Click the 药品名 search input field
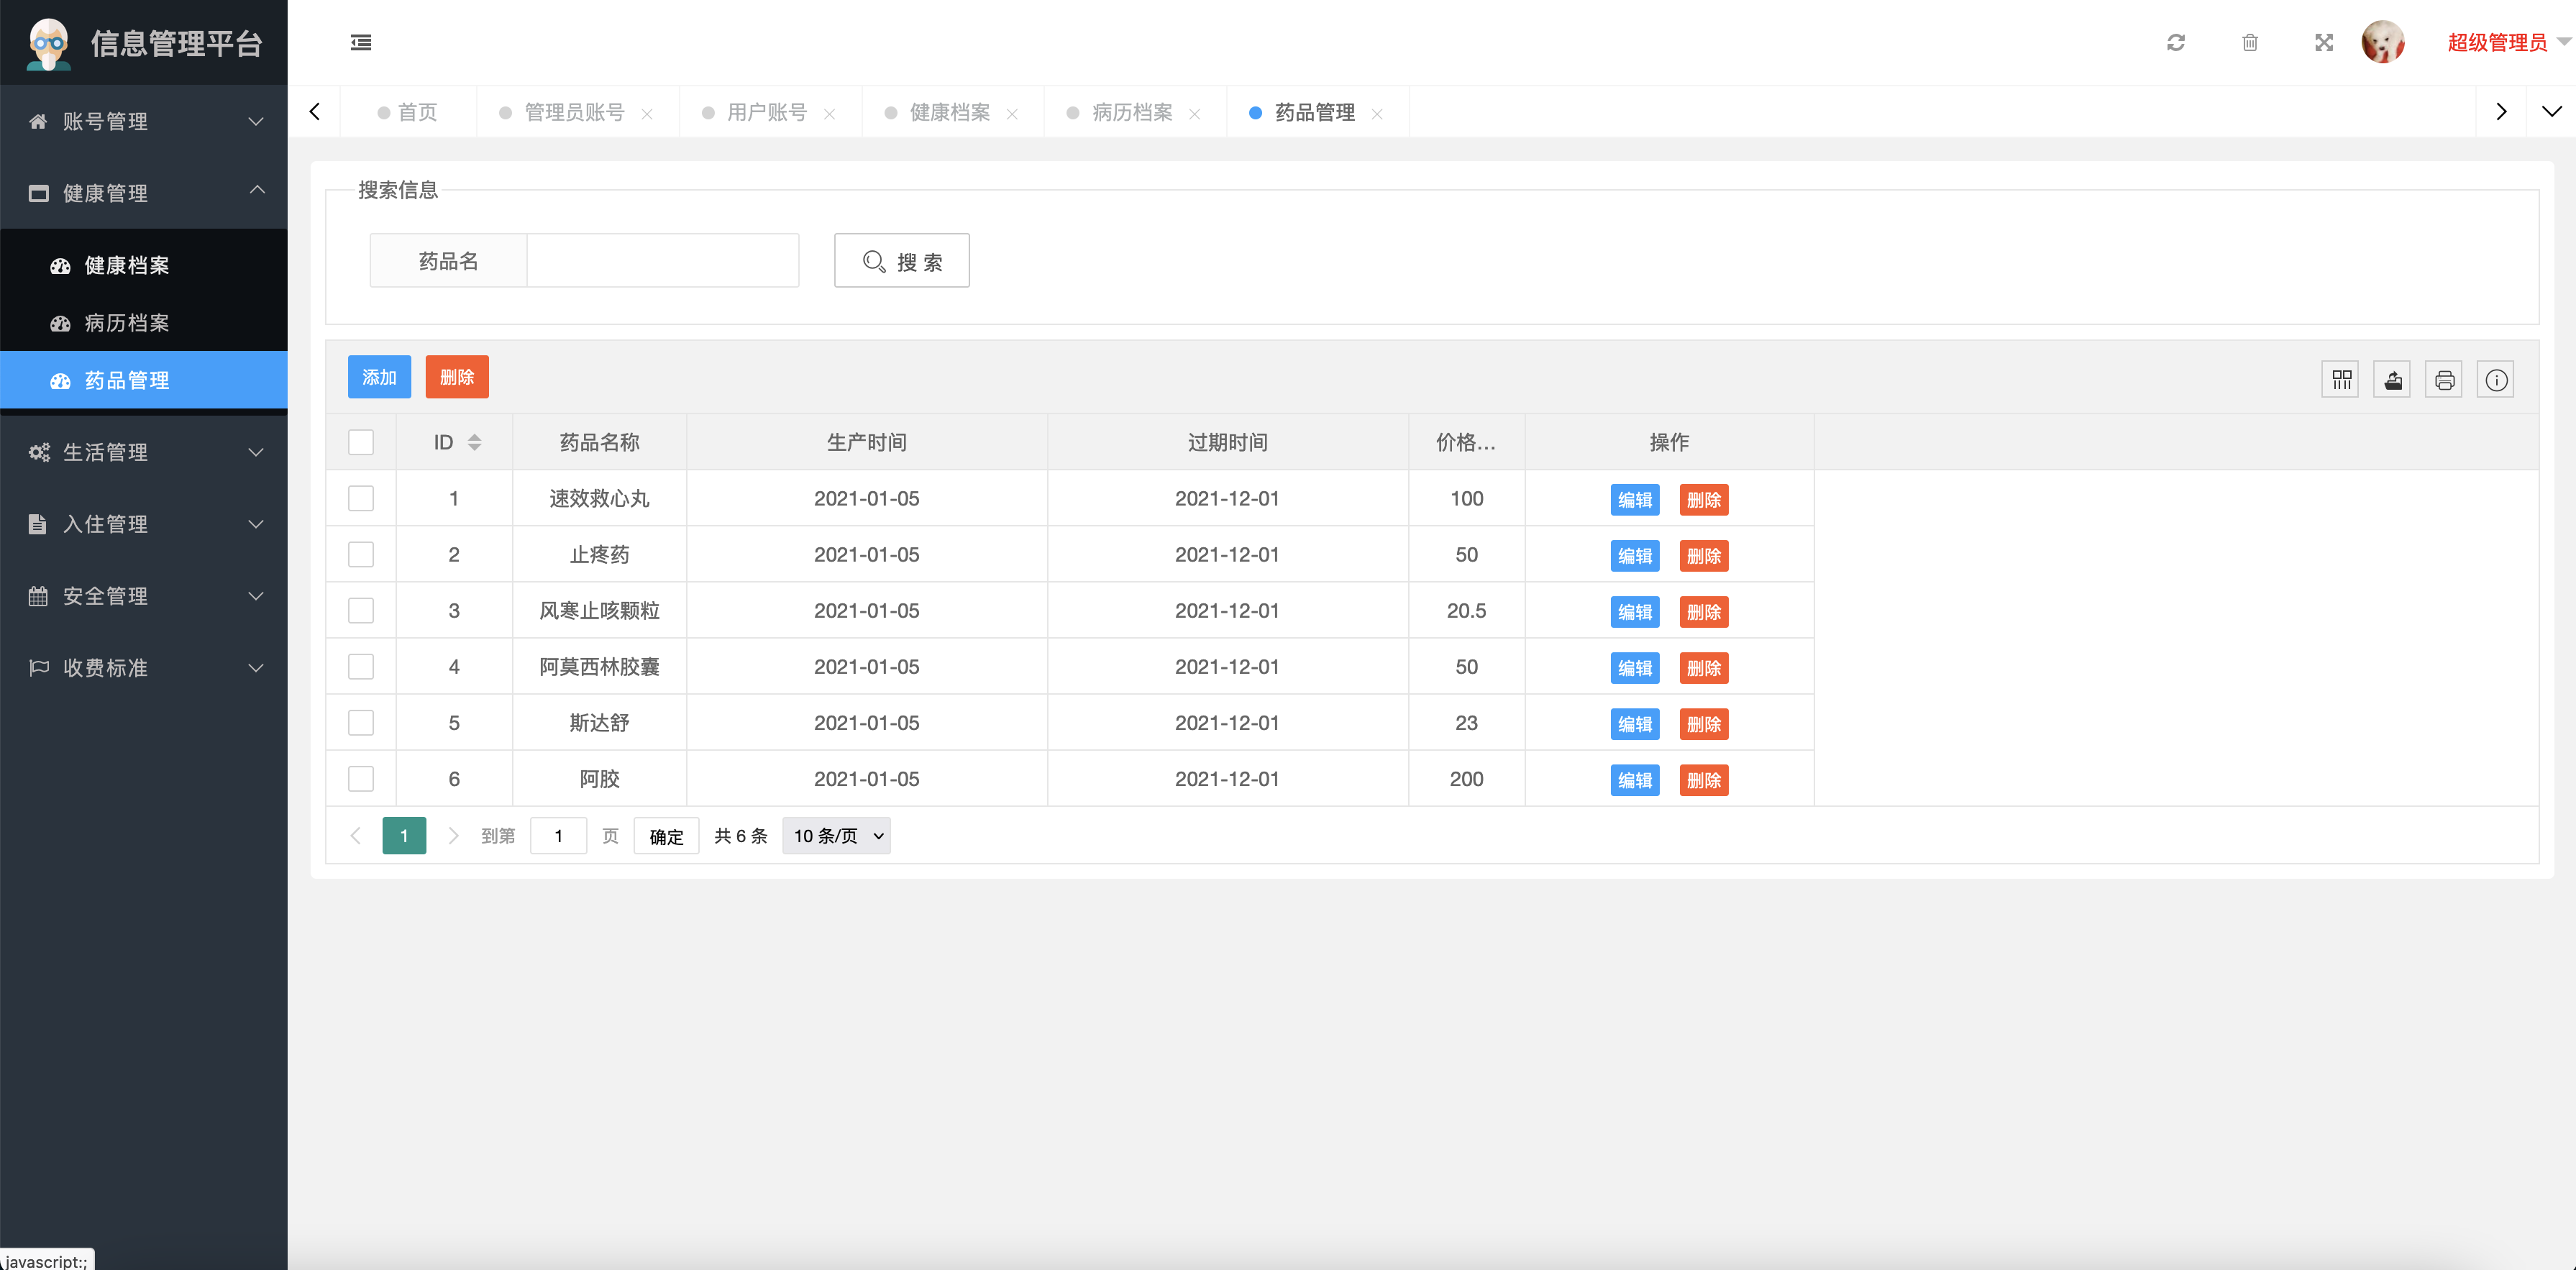 tap(662, 261)
